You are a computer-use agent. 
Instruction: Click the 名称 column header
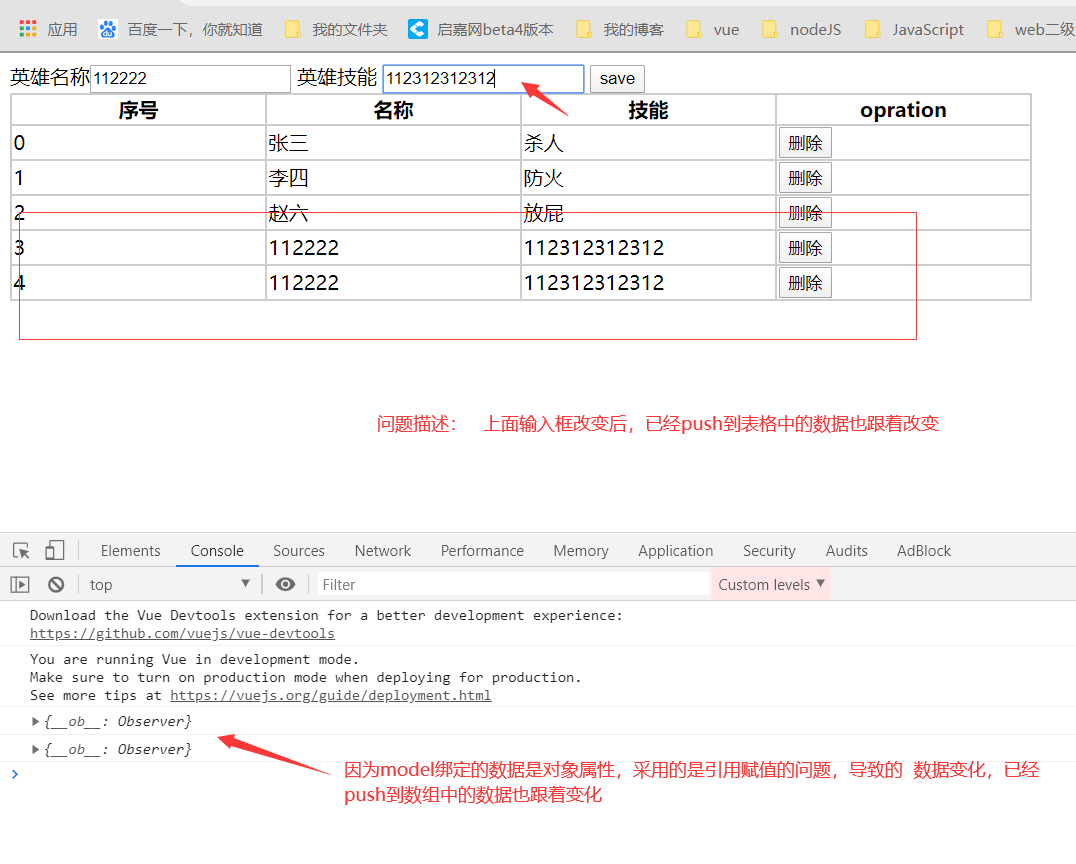pyautogui.click(x=393, y=110)
